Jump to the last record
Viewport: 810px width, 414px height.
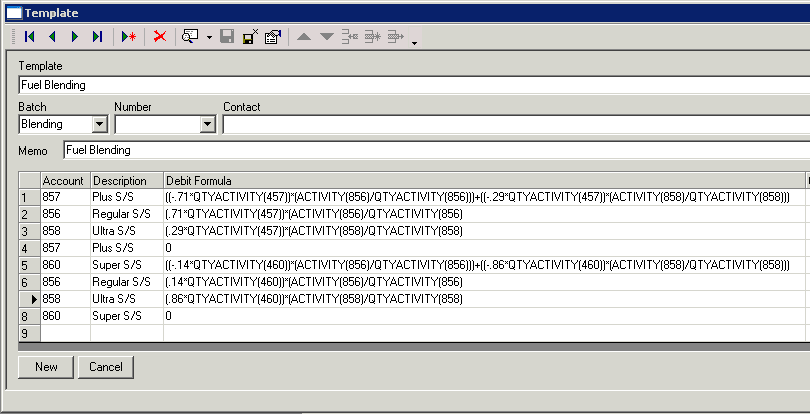[97, 37]
